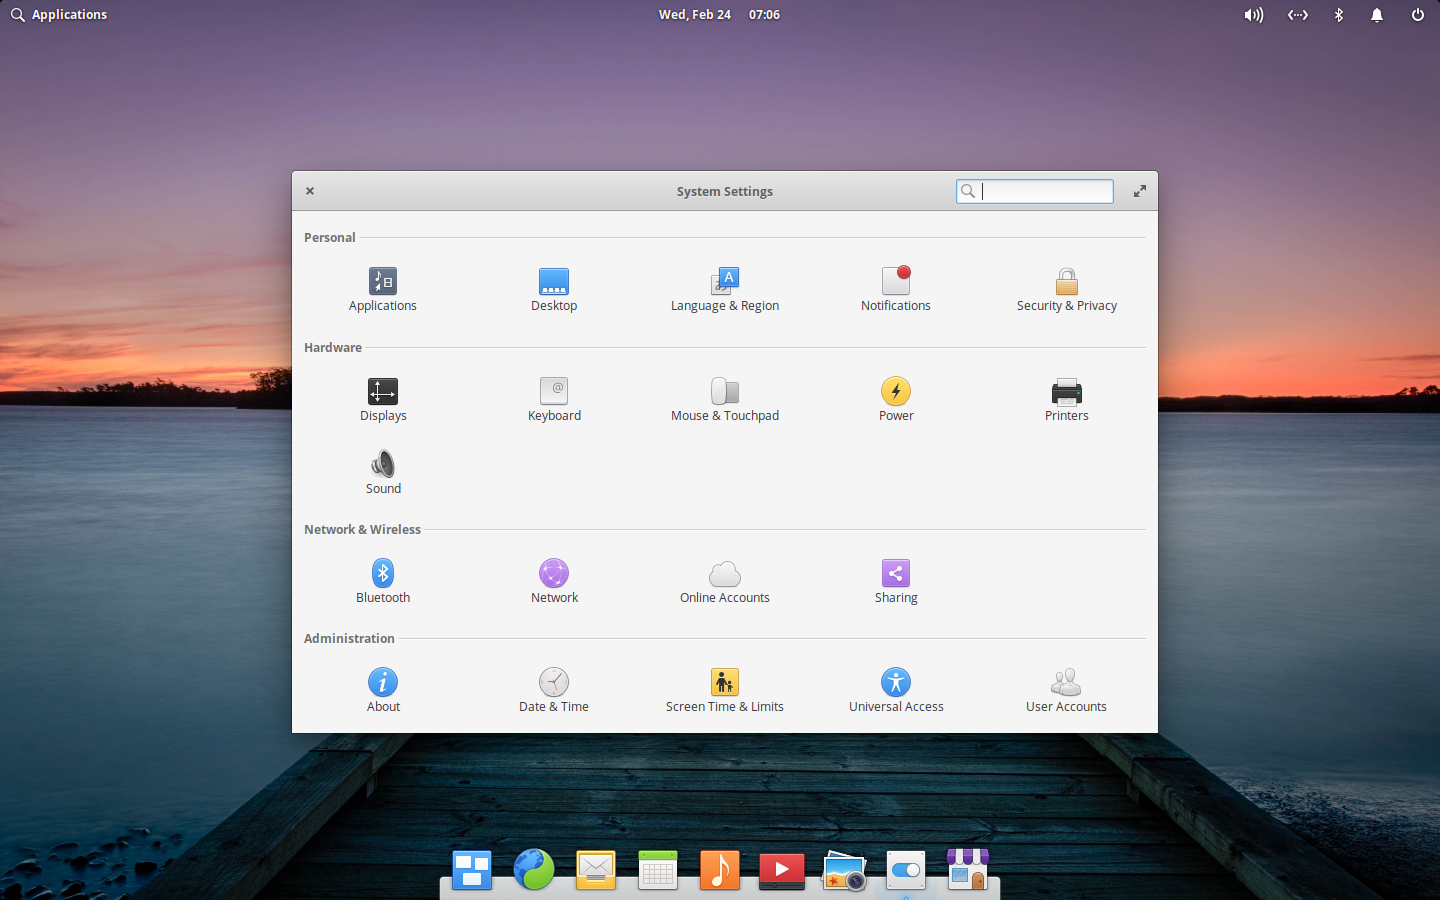Open Sharing settings

[896, 580]
